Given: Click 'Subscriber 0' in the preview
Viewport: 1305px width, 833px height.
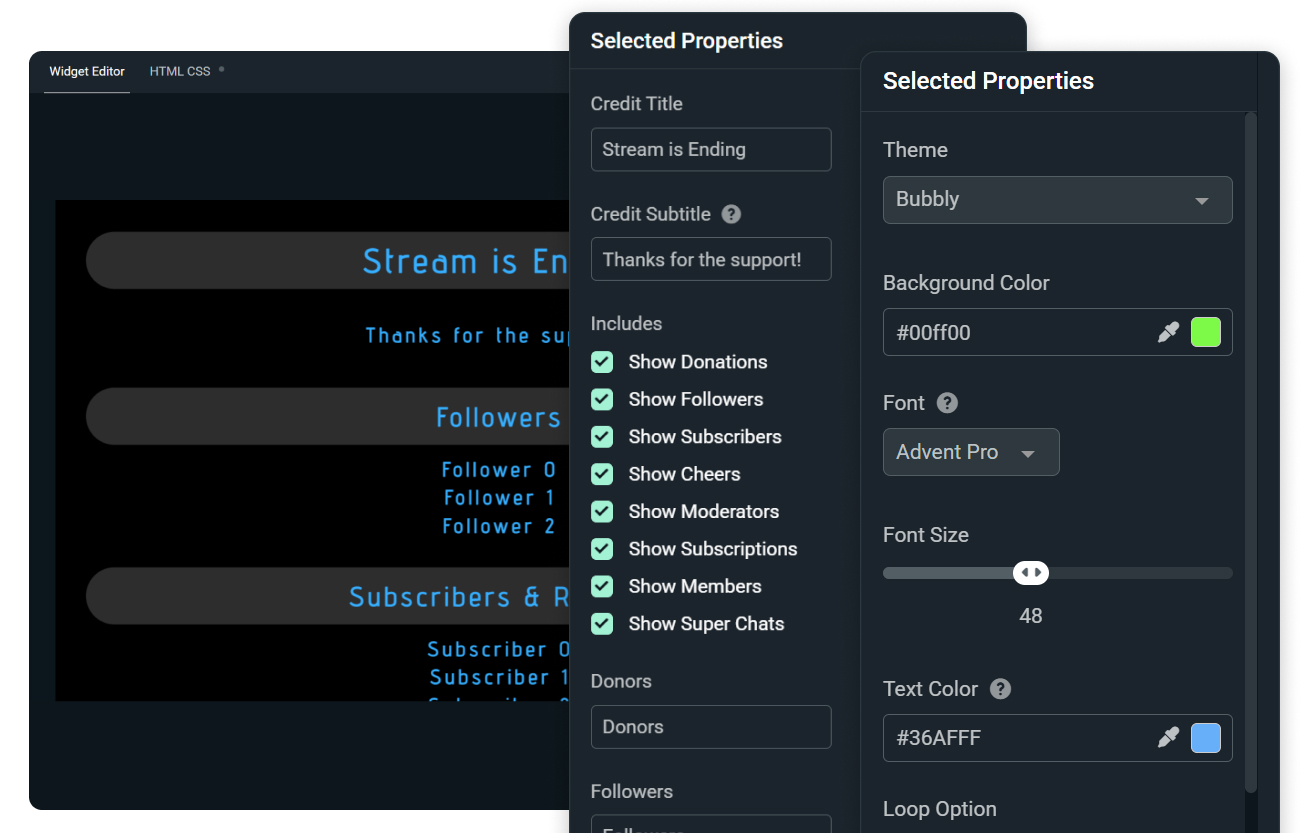Looking at the screenshot, I should (498, 650).
